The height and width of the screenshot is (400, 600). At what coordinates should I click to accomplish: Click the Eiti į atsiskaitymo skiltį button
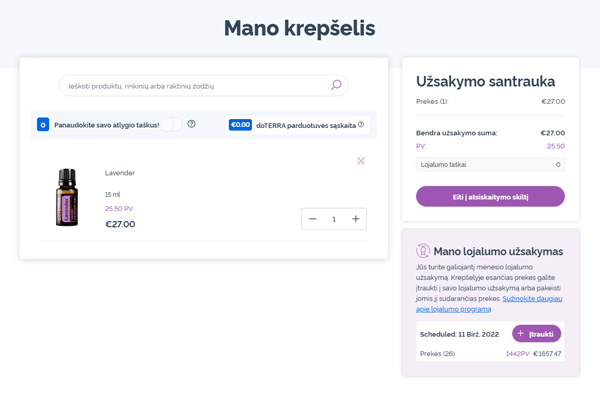490,197
